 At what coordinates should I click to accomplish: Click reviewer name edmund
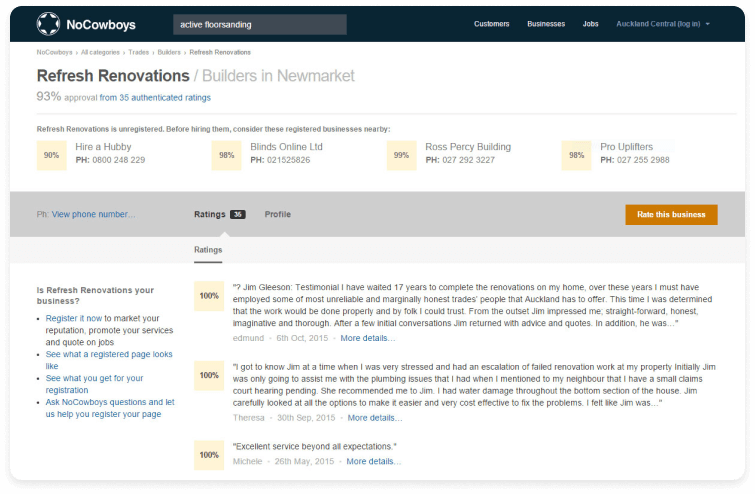coord(248,338)
